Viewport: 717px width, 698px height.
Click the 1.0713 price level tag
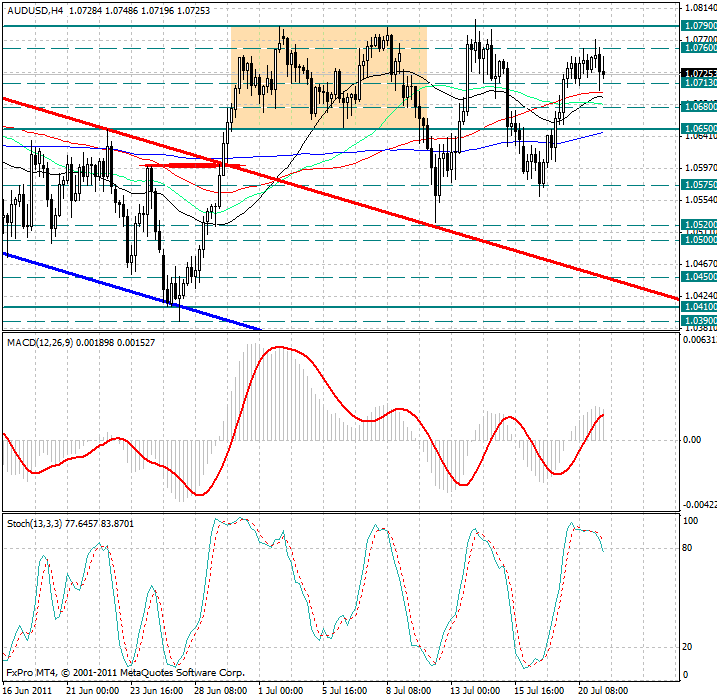tap(699, 83)
